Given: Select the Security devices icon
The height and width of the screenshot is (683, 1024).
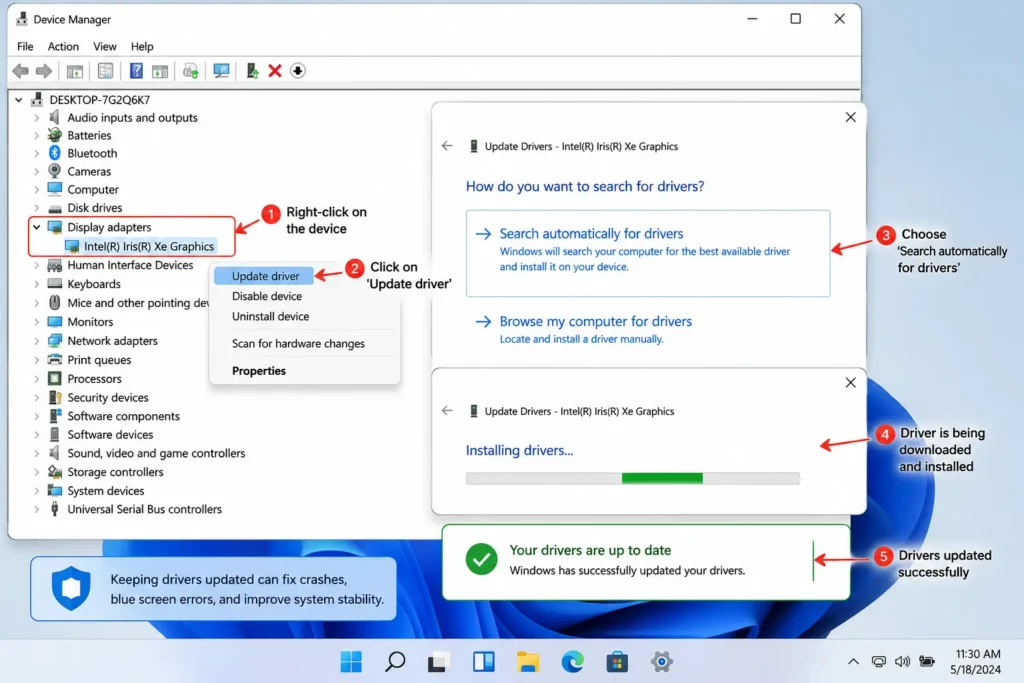Looking at the screenshot, I should [x=55, y=397].
